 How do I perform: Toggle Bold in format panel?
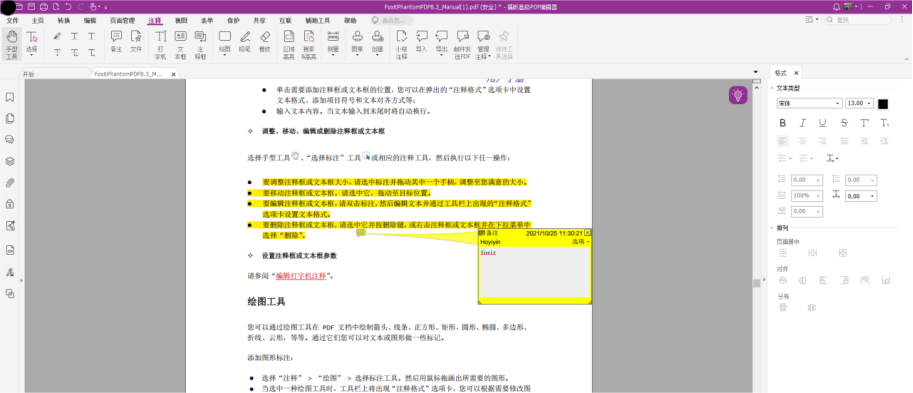[783, 123]
